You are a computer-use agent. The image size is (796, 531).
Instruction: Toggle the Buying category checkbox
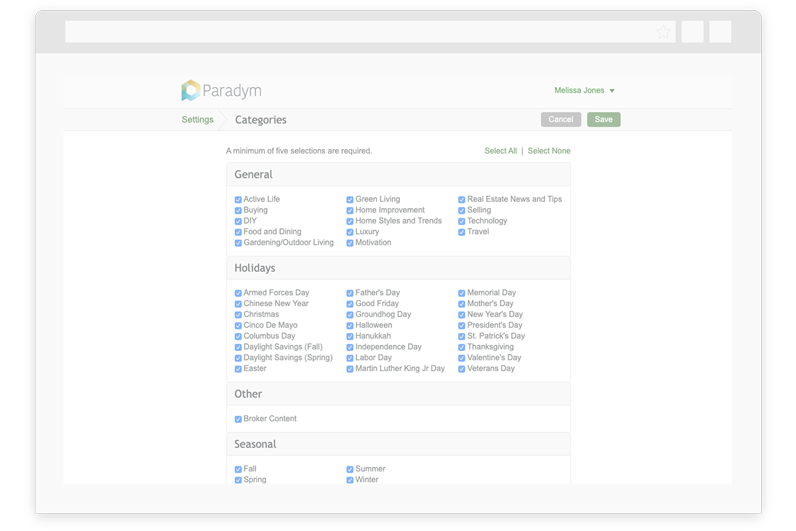(238, 210)
